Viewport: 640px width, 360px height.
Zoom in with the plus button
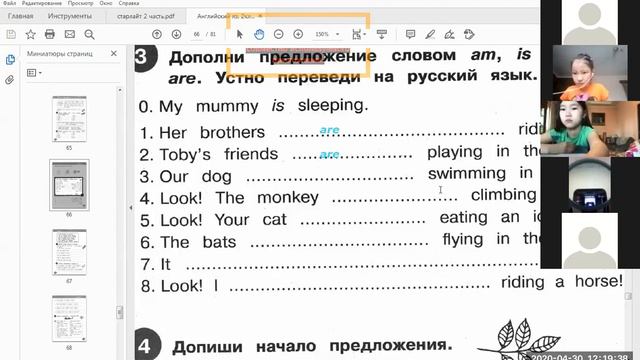pos(298,34)
